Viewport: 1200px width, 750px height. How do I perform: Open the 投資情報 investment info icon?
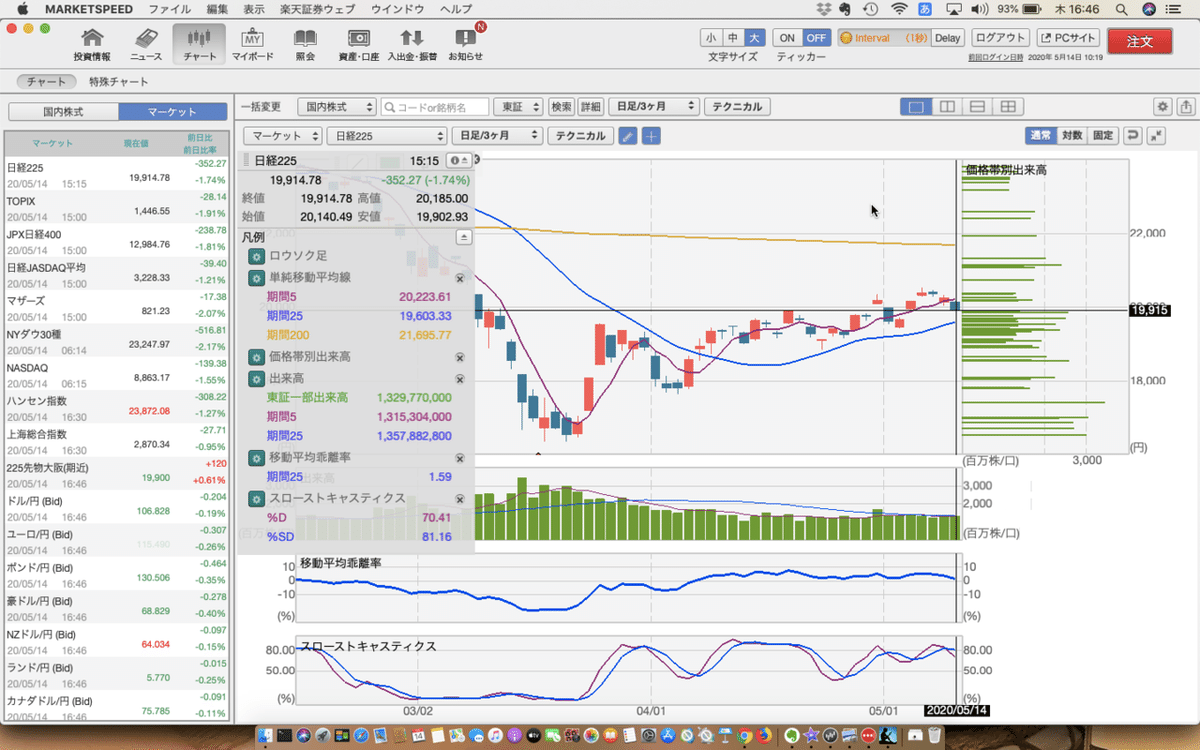(x=93, y=41)
